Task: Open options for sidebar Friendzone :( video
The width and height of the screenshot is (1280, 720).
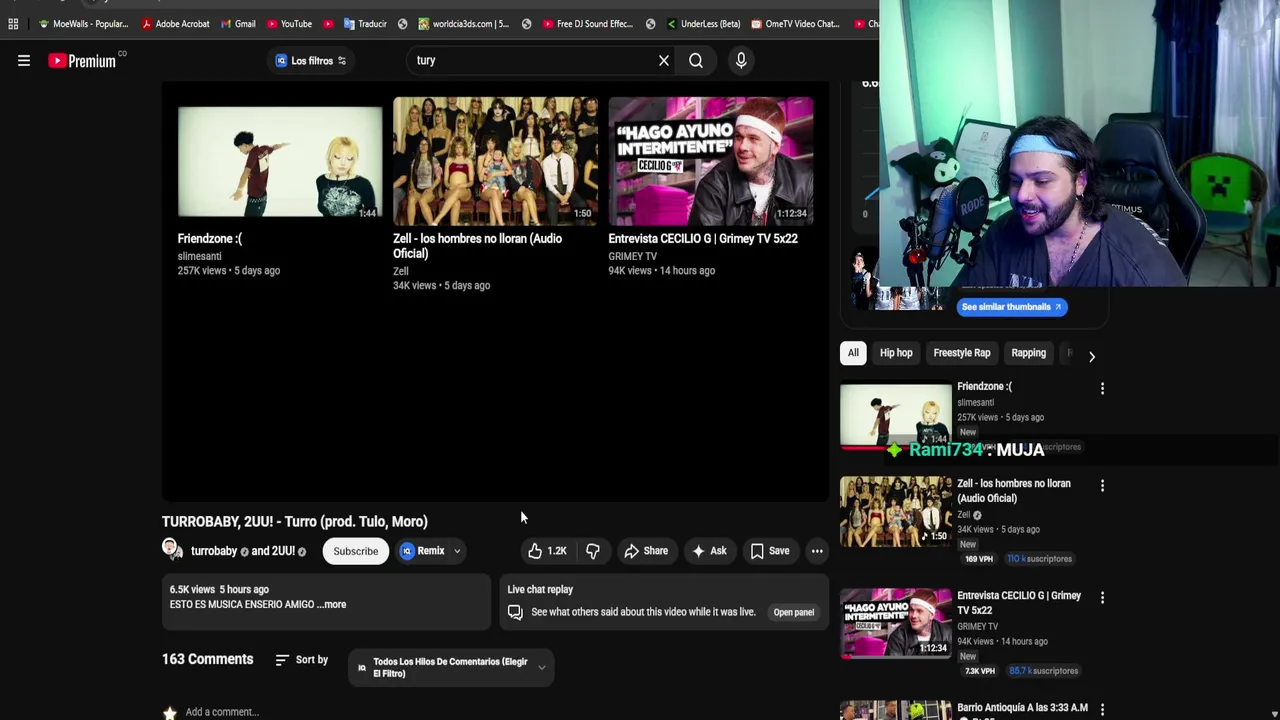Action: 1103,388
